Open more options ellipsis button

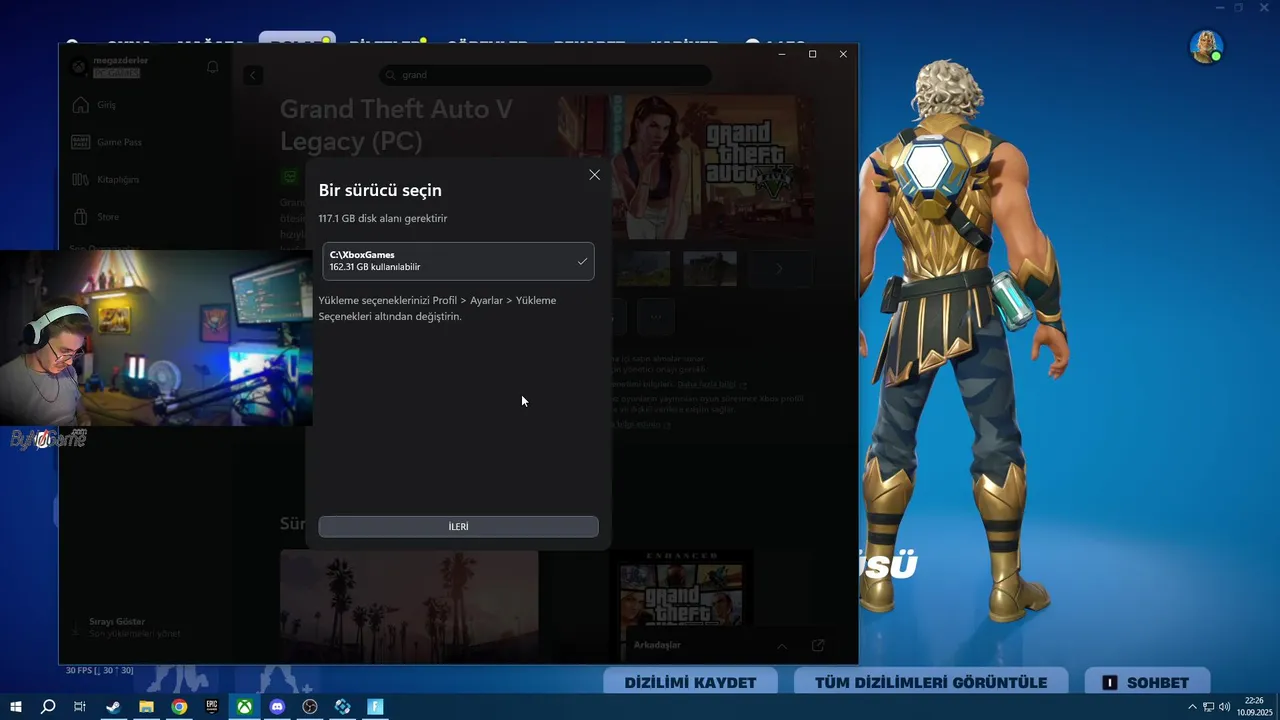point(656,316)
